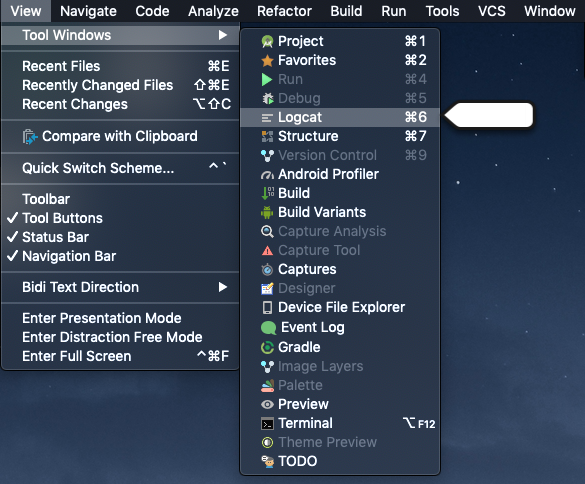The height and width of the screenshot is (484, 585).
Task: Open the Refactor menu in menu bar
Action: (284, 11)
